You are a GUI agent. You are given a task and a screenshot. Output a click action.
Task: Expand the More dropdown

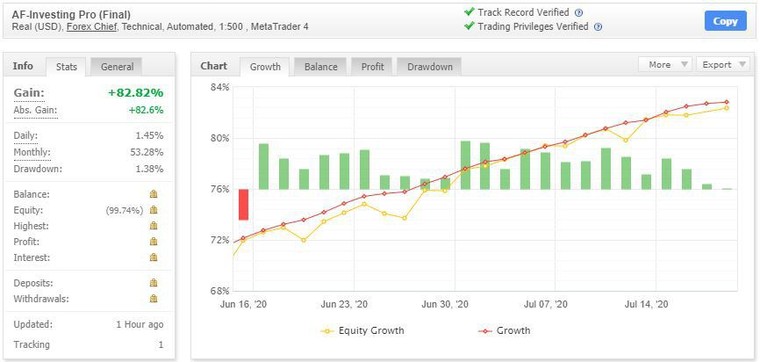[665, 64]
